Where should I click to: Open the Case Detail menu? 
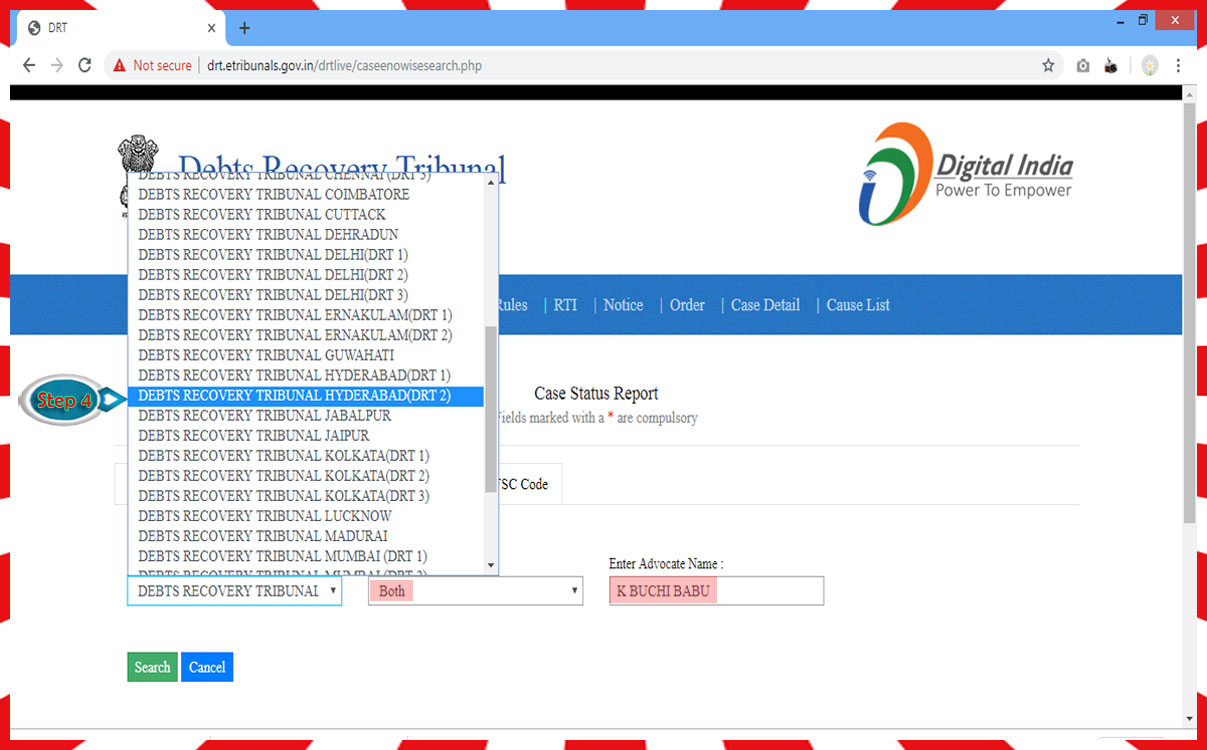click(x=765, y=305)
